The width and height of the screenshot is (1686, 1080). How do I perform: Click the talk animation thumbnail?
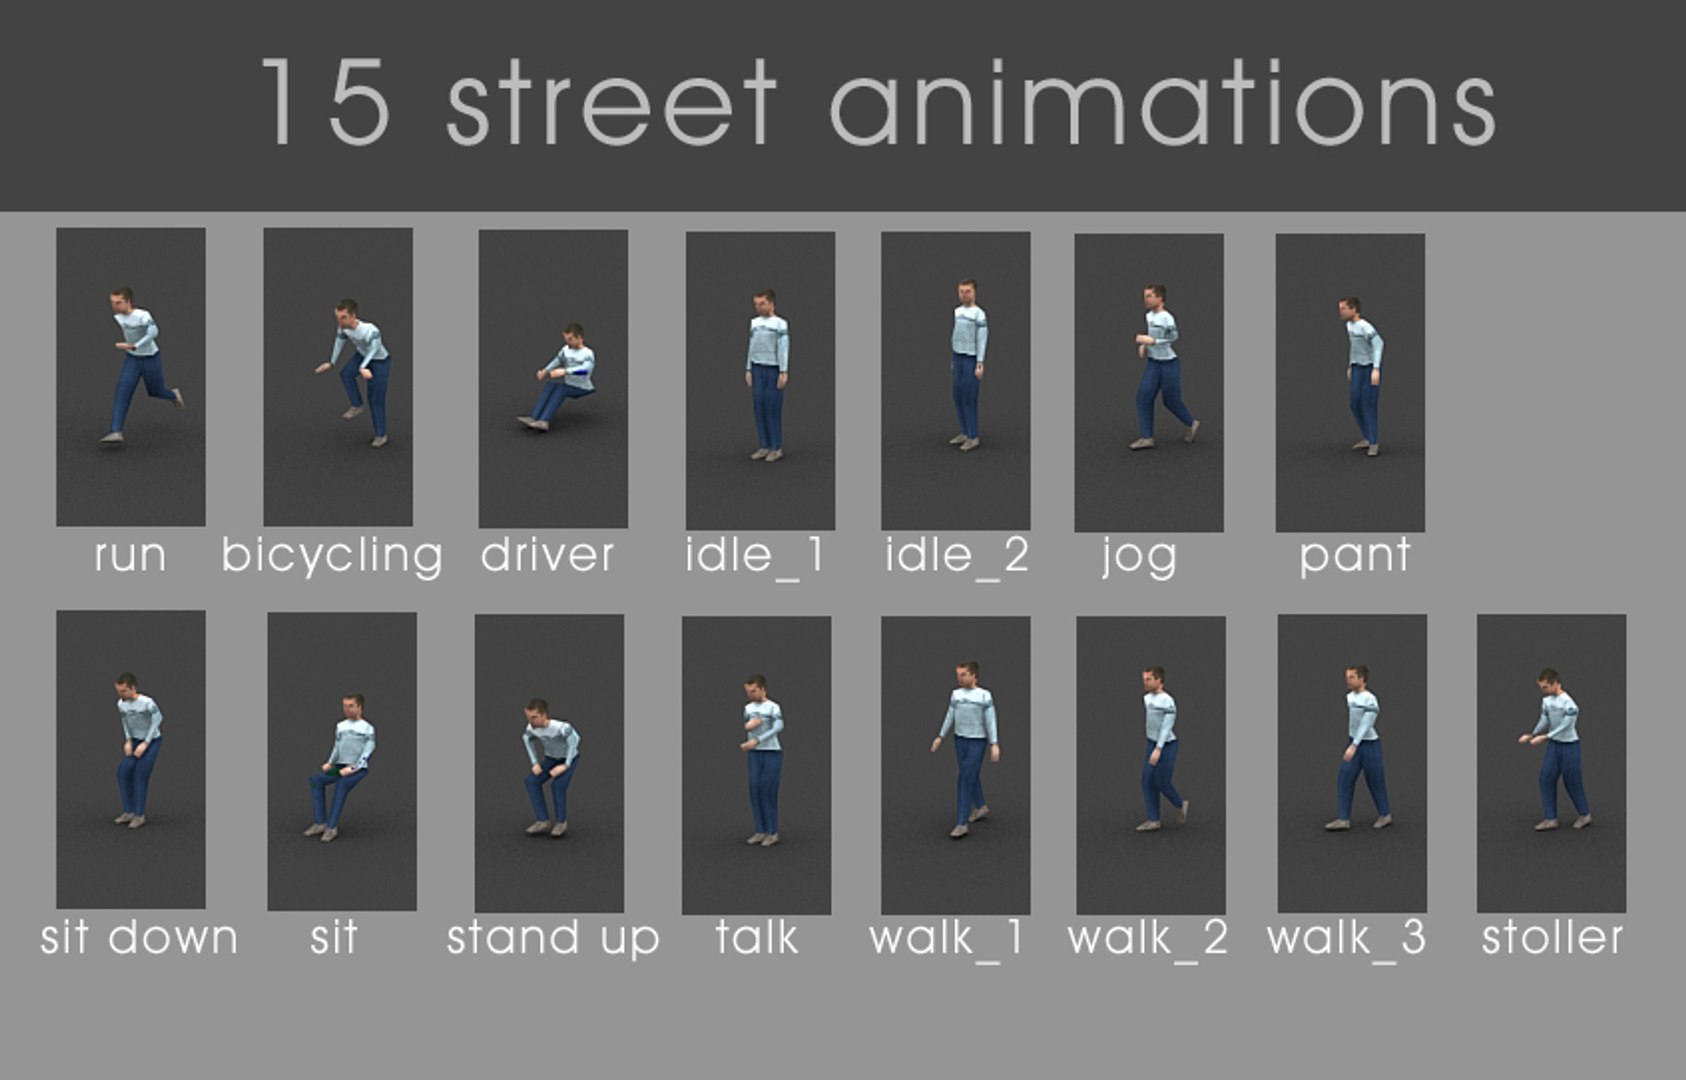click(756, 766)
